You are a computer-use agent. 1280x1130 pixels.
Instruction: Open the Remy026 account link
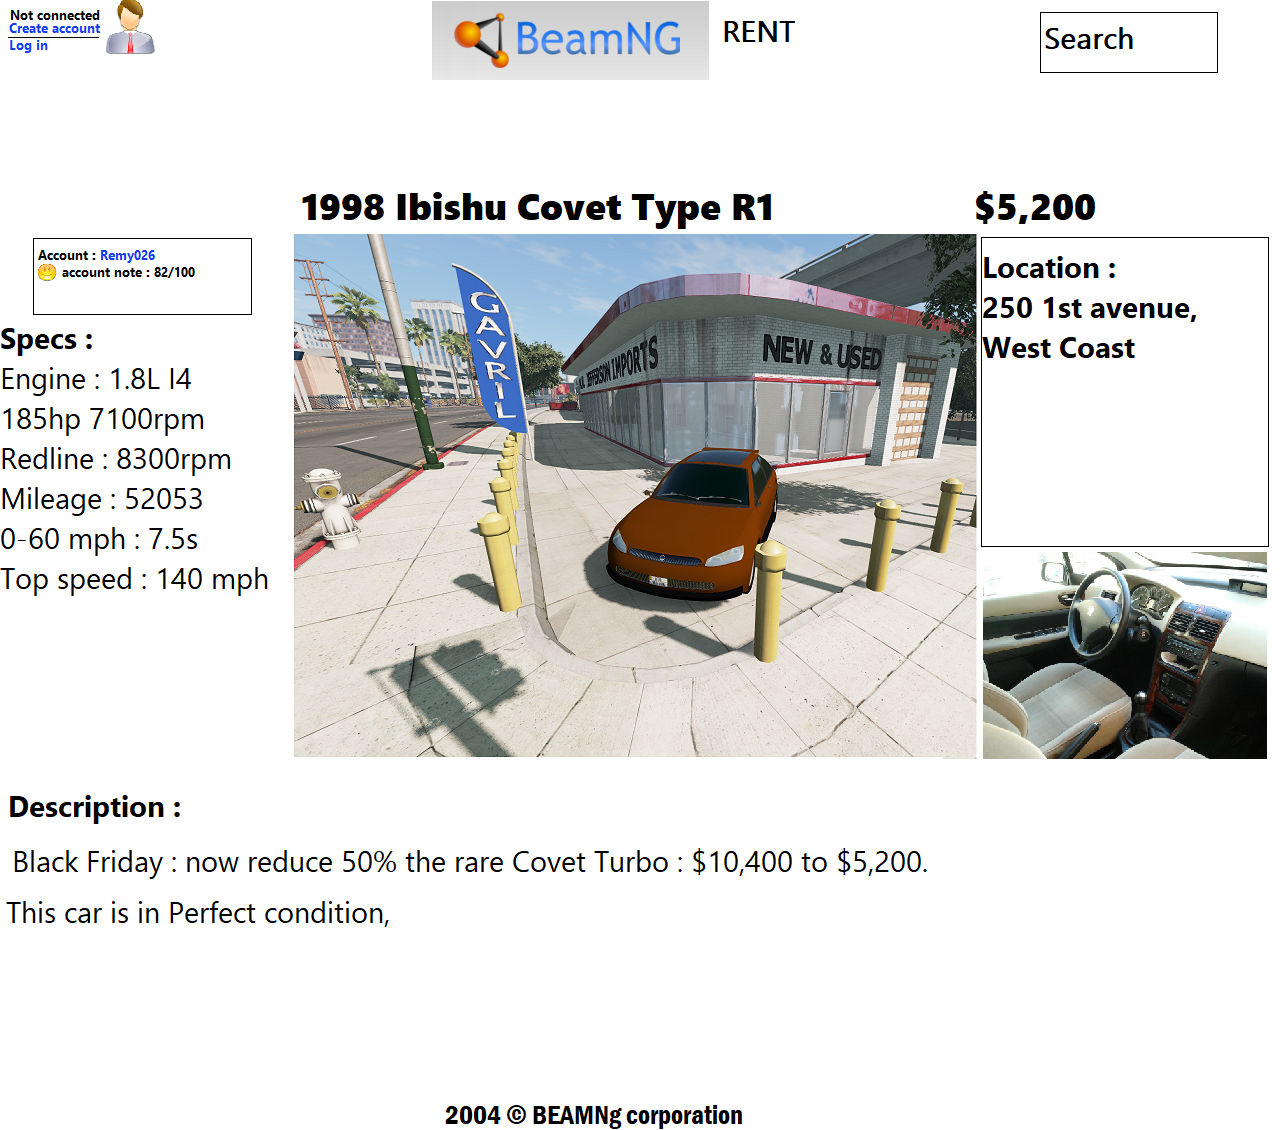127,255
